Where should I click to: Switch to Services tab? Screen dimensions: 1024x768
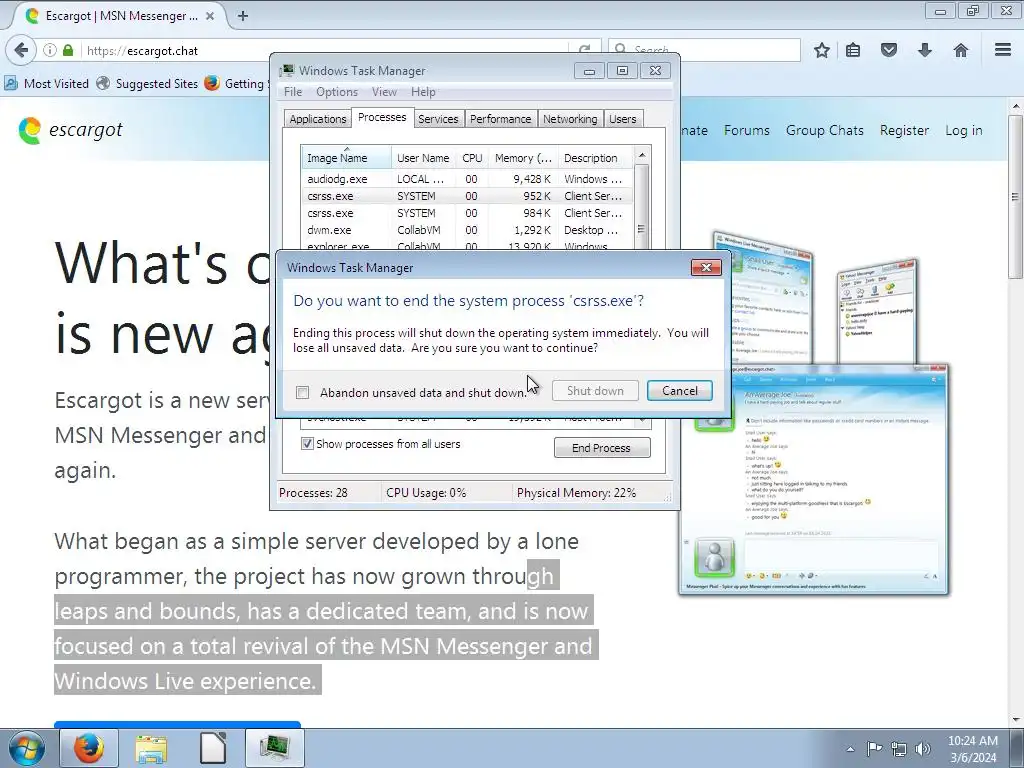click(438, 119)
